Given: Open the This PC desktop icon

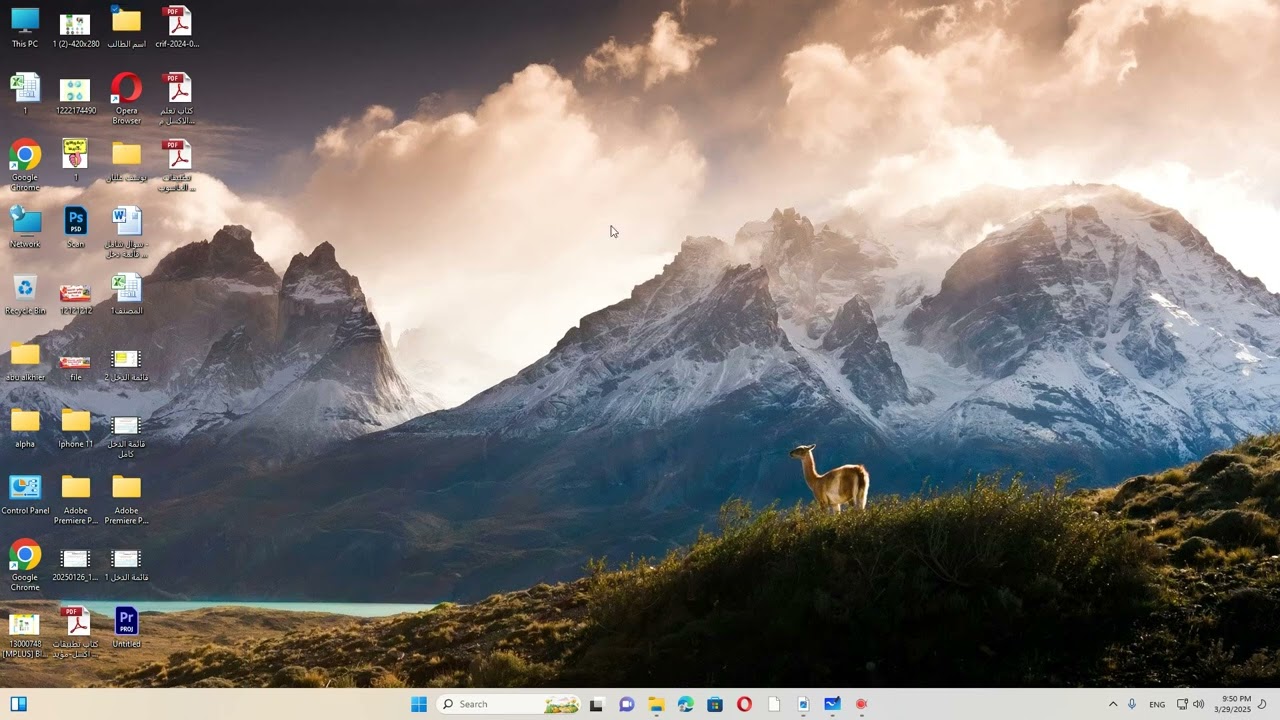Looking at the screenshot, I should click(25, 27).
